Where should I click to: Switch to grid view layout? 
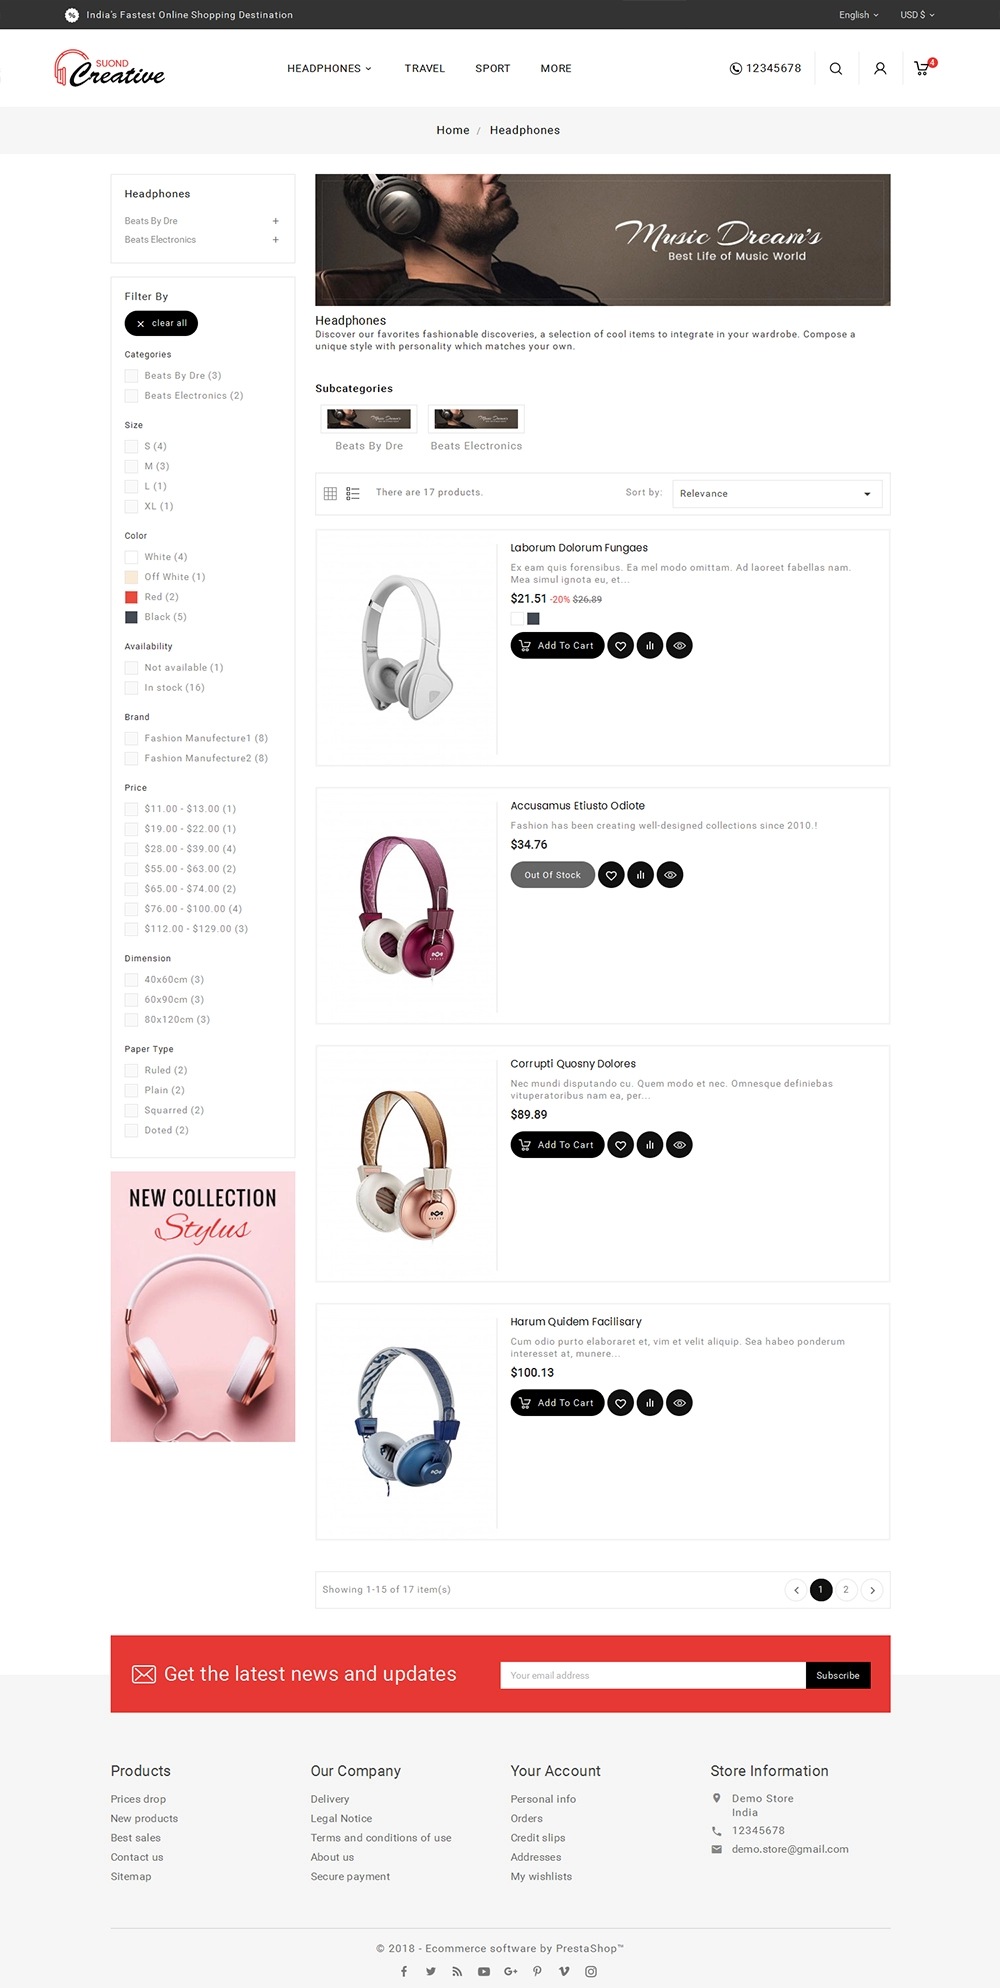click(x=330, y=494)
